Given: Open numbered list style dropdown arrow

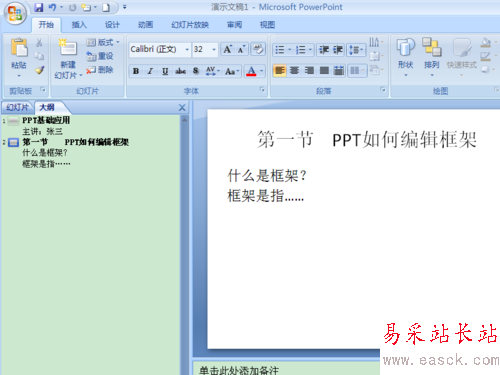Looking at the screenshot, I should point(310,50).
